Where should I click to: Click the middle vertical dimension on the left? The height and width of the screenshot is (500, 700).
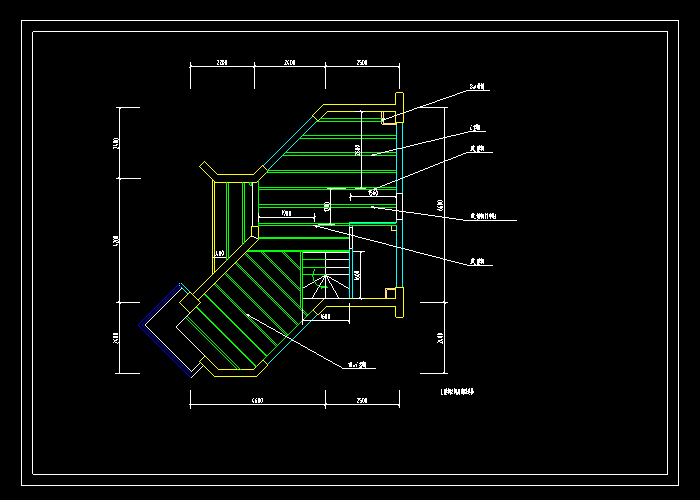[x=116, y=241]
